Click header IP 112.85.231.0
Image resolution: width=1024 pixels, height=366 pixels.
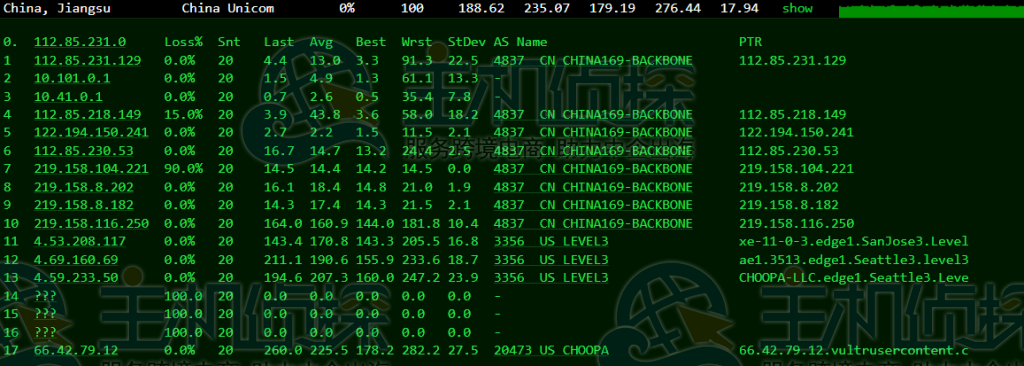tap(80, 42)
